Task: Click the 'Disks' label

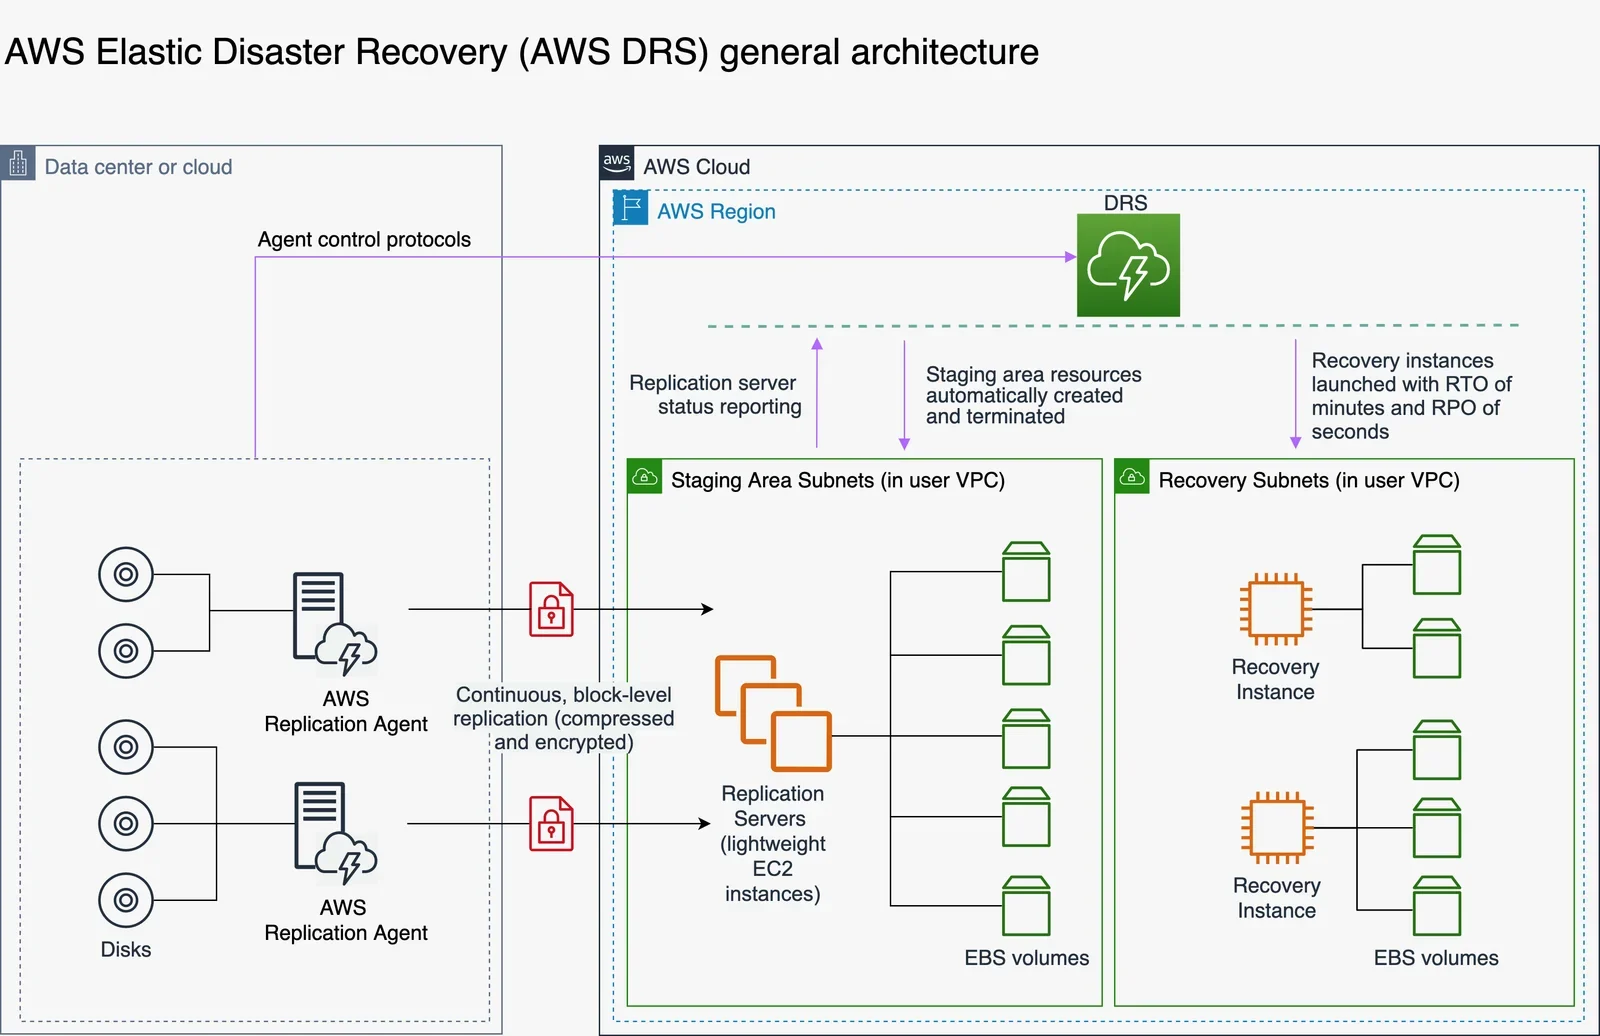Action: pyautogui.click(x=126, y=949)
